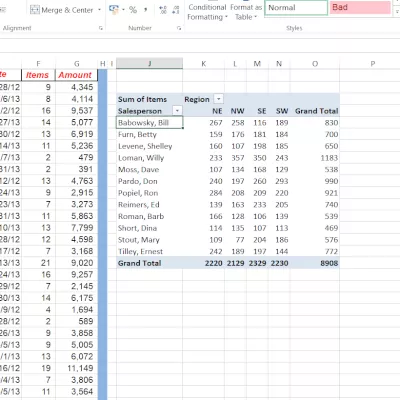This screenshot has height=400, width=400.
Task: Select Loman, Willy grand total 1183
Action: [x=315, y=158]
